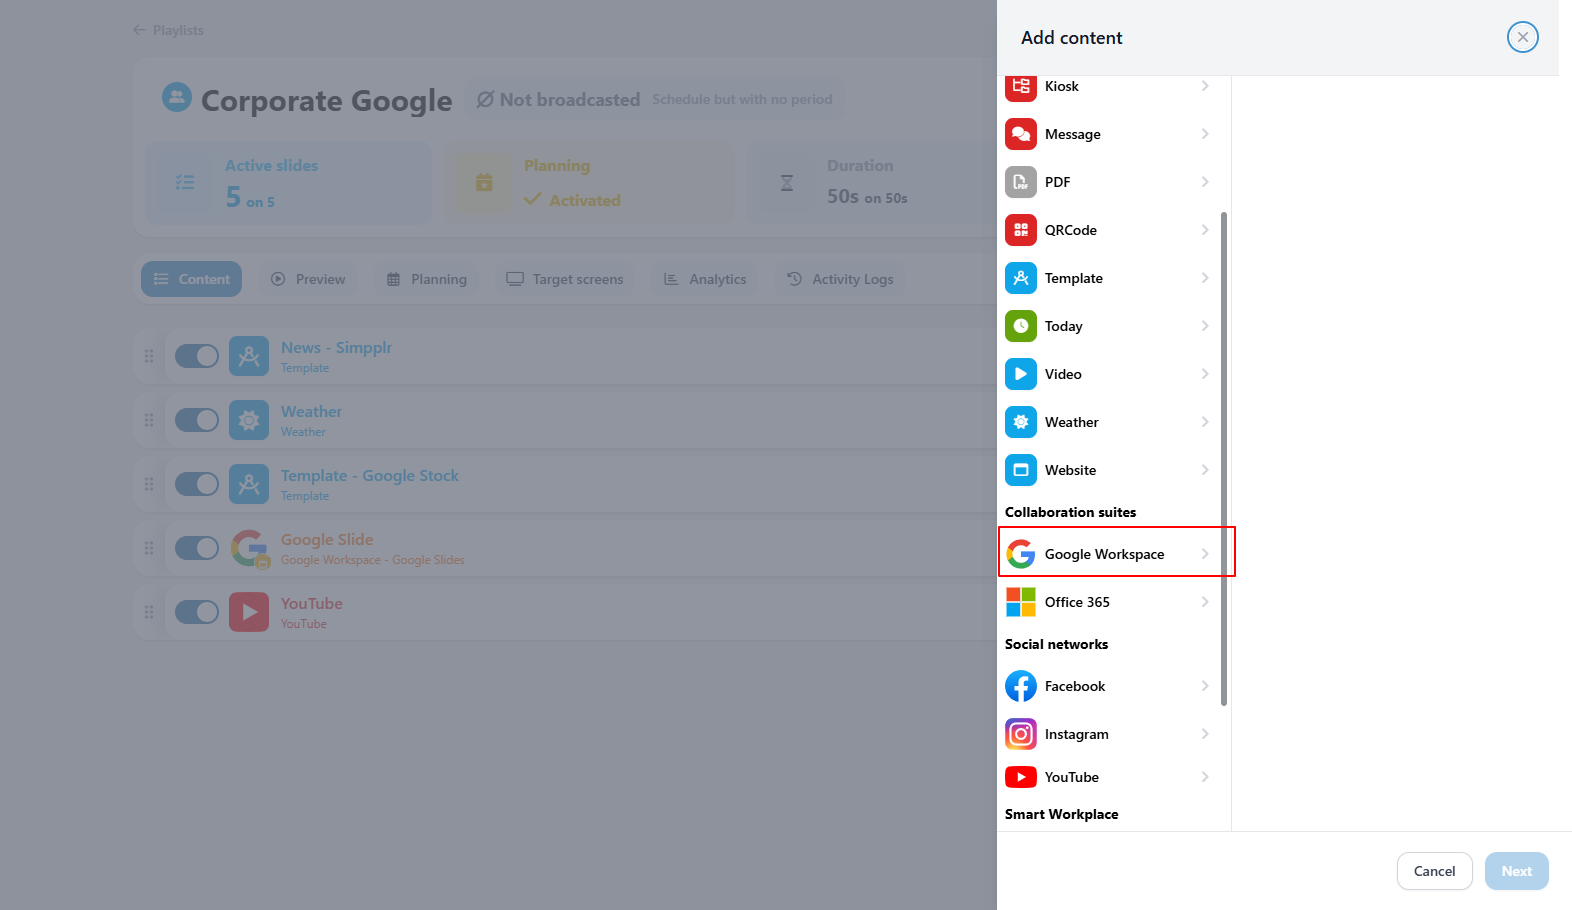Close the Add content panel

tap(1522, 37)
